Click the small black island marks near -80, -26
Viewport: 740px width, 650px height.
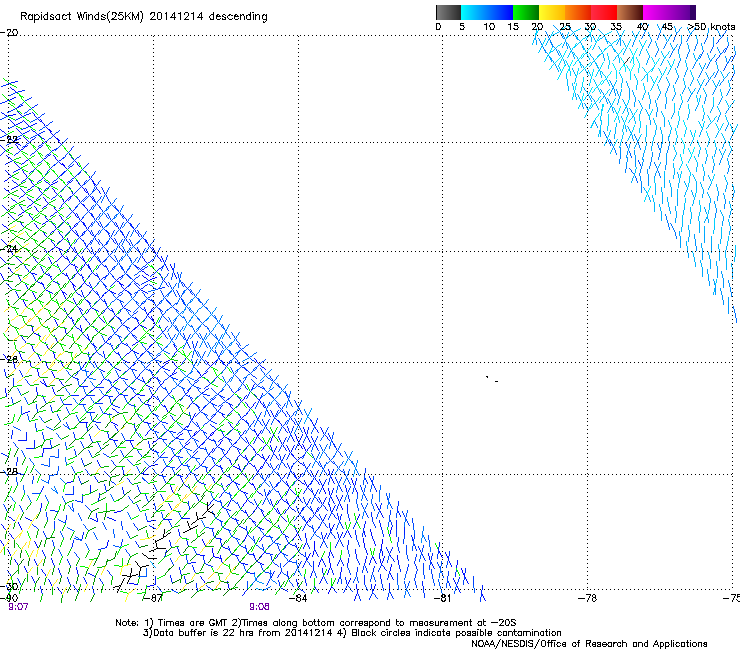pyautogui.click(x=492, y=379)
